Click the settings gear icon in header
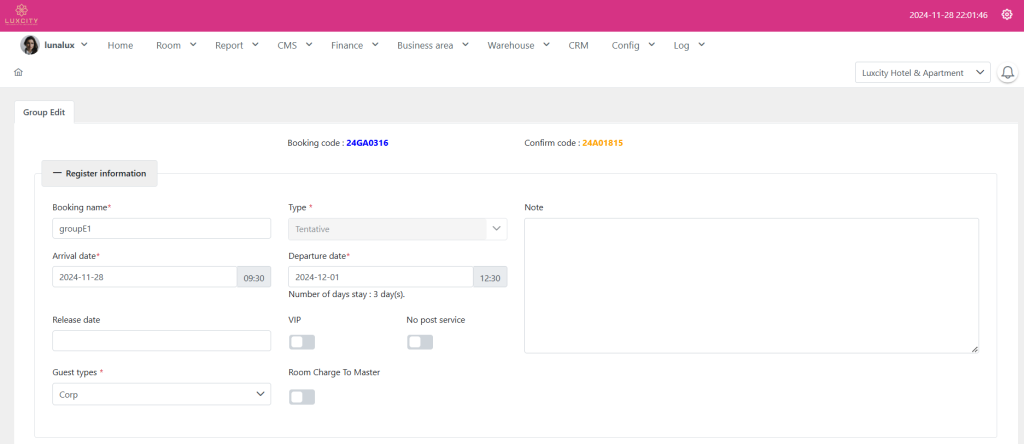1024x444 pixels. (x=1006, y=15)
